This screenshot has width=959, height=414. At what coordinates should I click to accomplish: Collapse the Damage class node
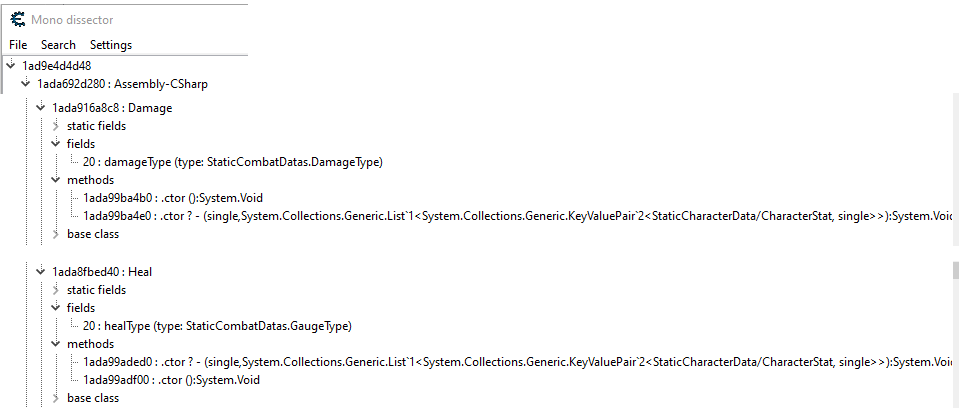40,107
